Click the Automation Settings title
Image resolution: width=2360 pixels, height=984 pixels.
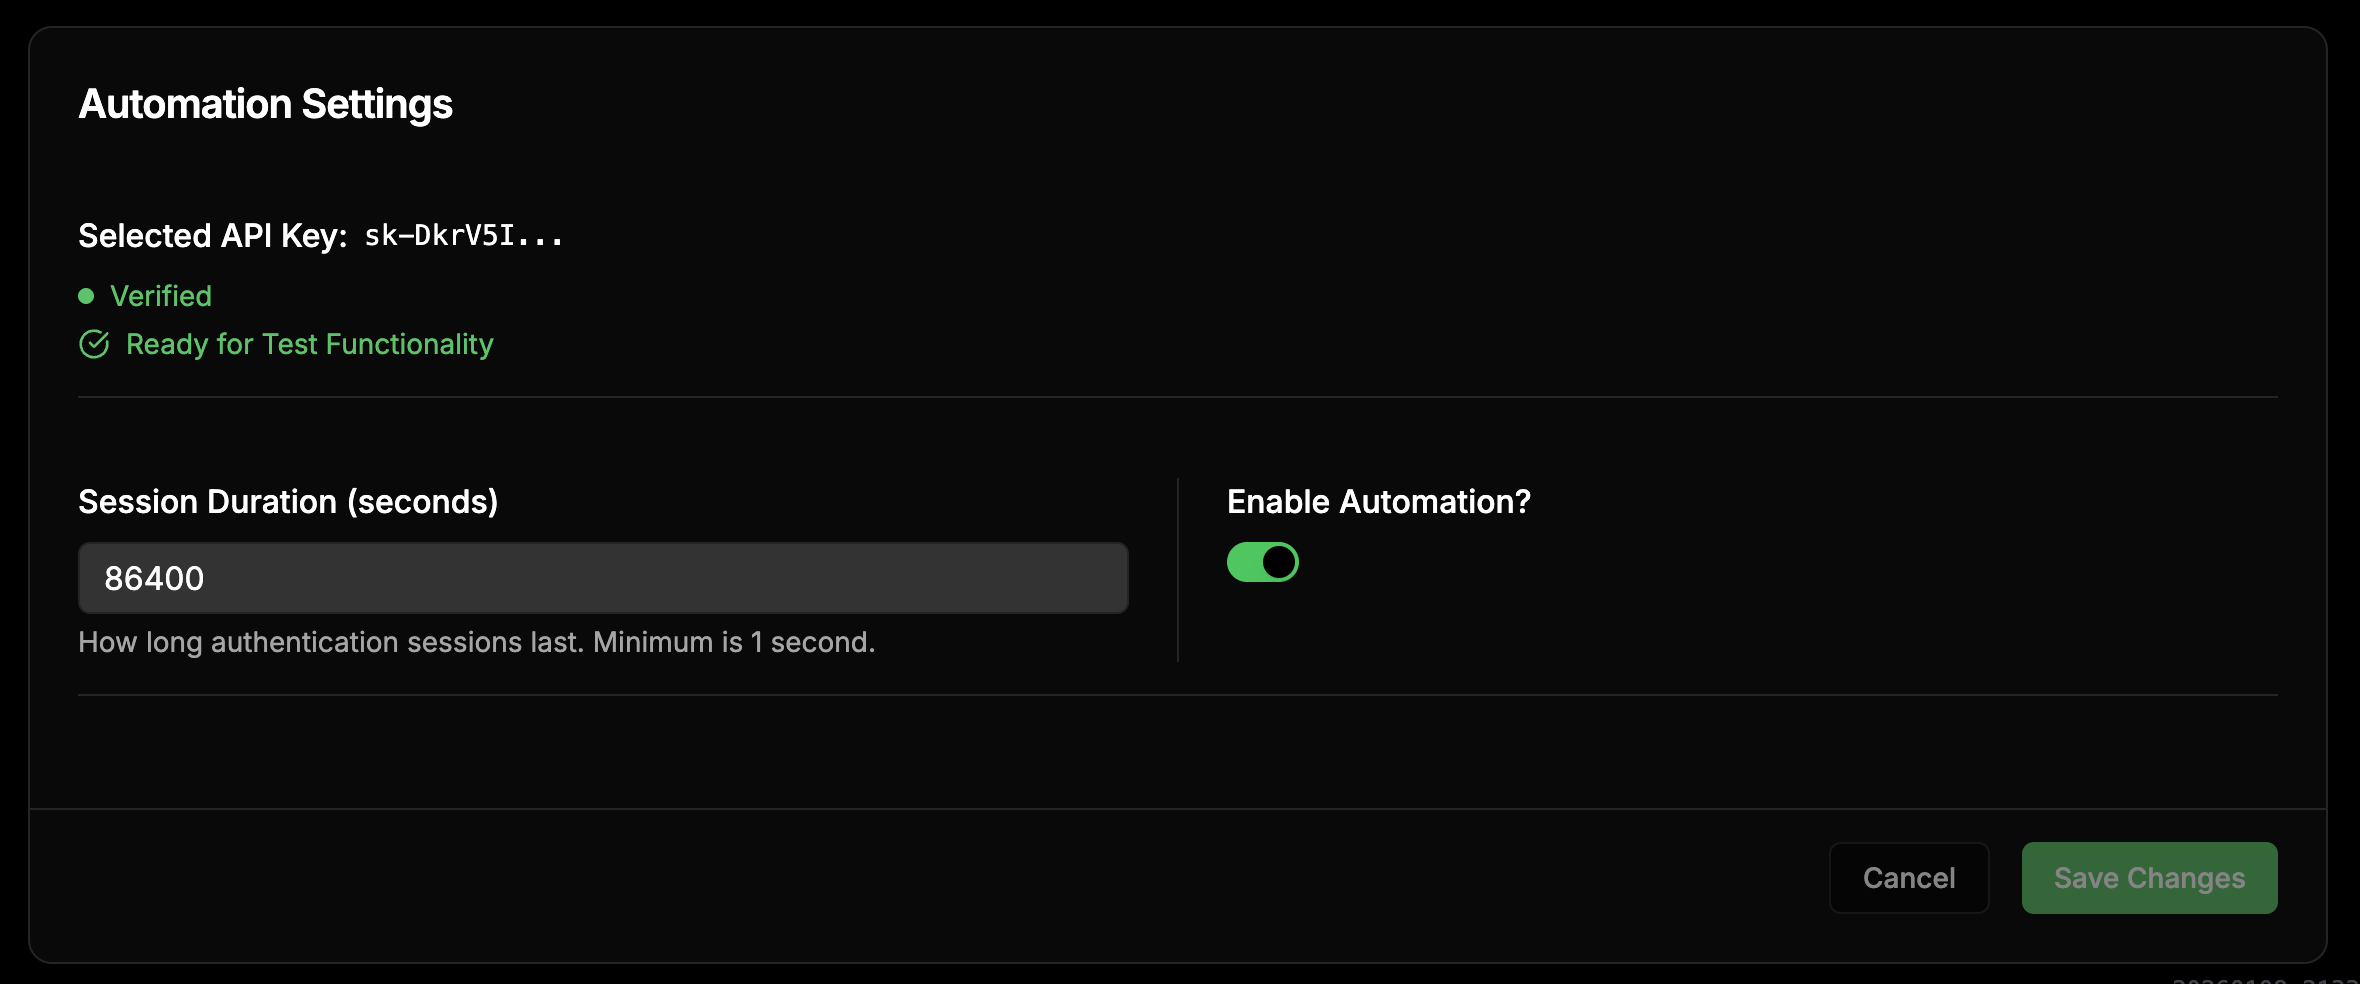point(265,103)
